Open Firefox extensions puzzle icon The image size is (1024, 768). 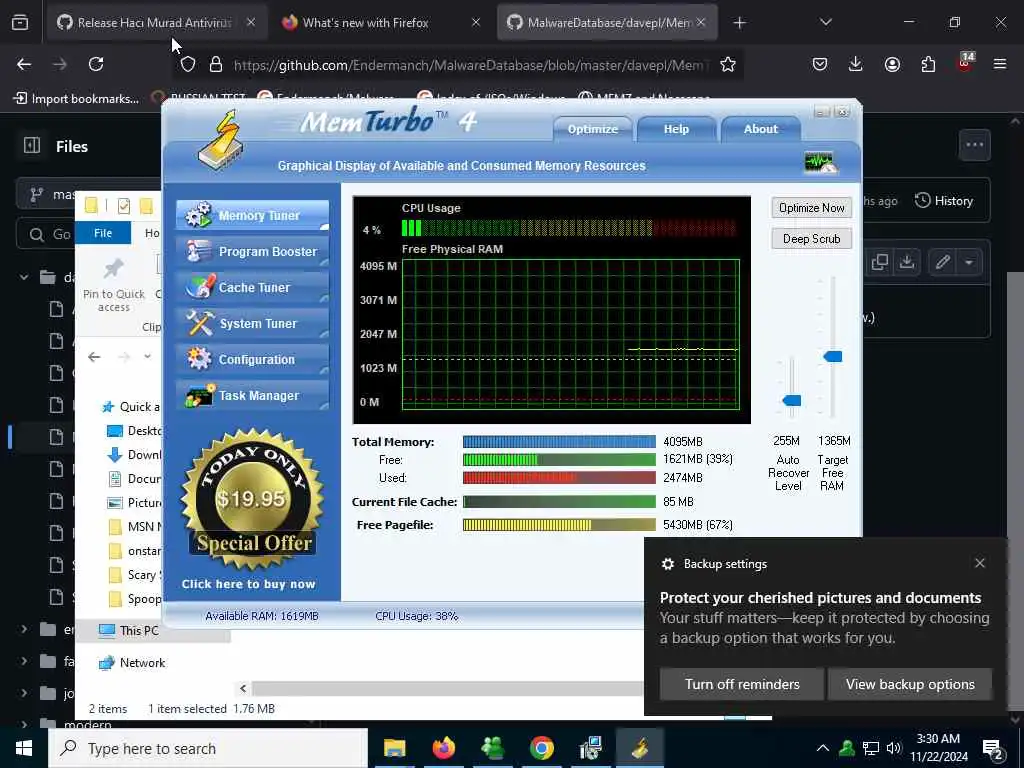click(928, 64)
